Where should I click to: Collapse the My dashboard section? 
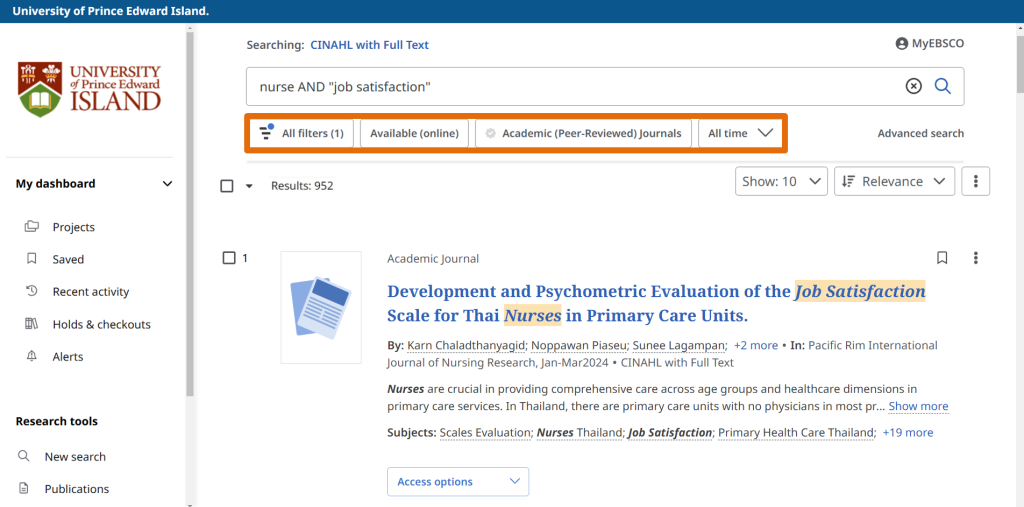pos(167,184)
